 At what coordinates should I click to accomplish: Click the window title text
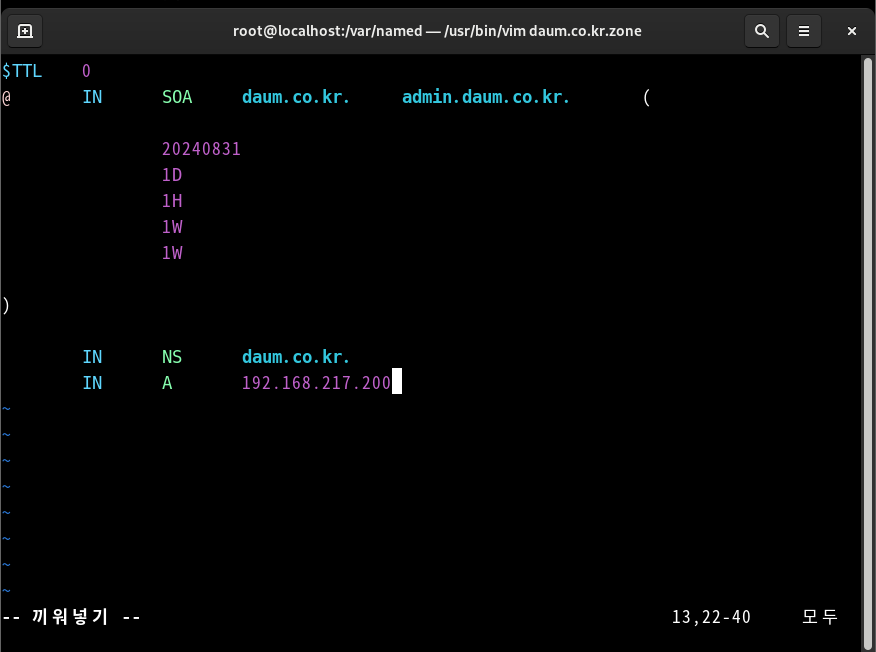point(437,31)
